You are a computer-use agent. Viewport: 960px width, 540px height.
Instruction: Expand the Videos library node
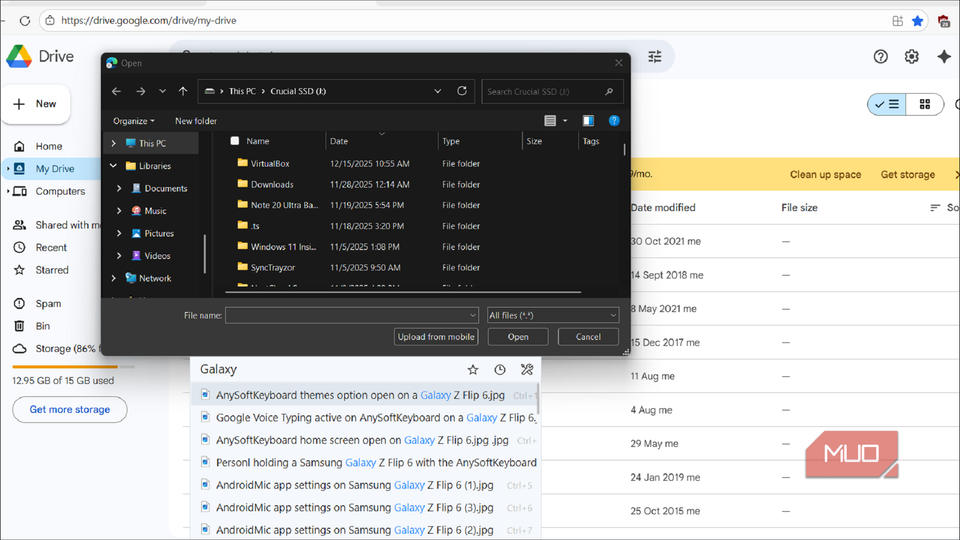(119, 256)
